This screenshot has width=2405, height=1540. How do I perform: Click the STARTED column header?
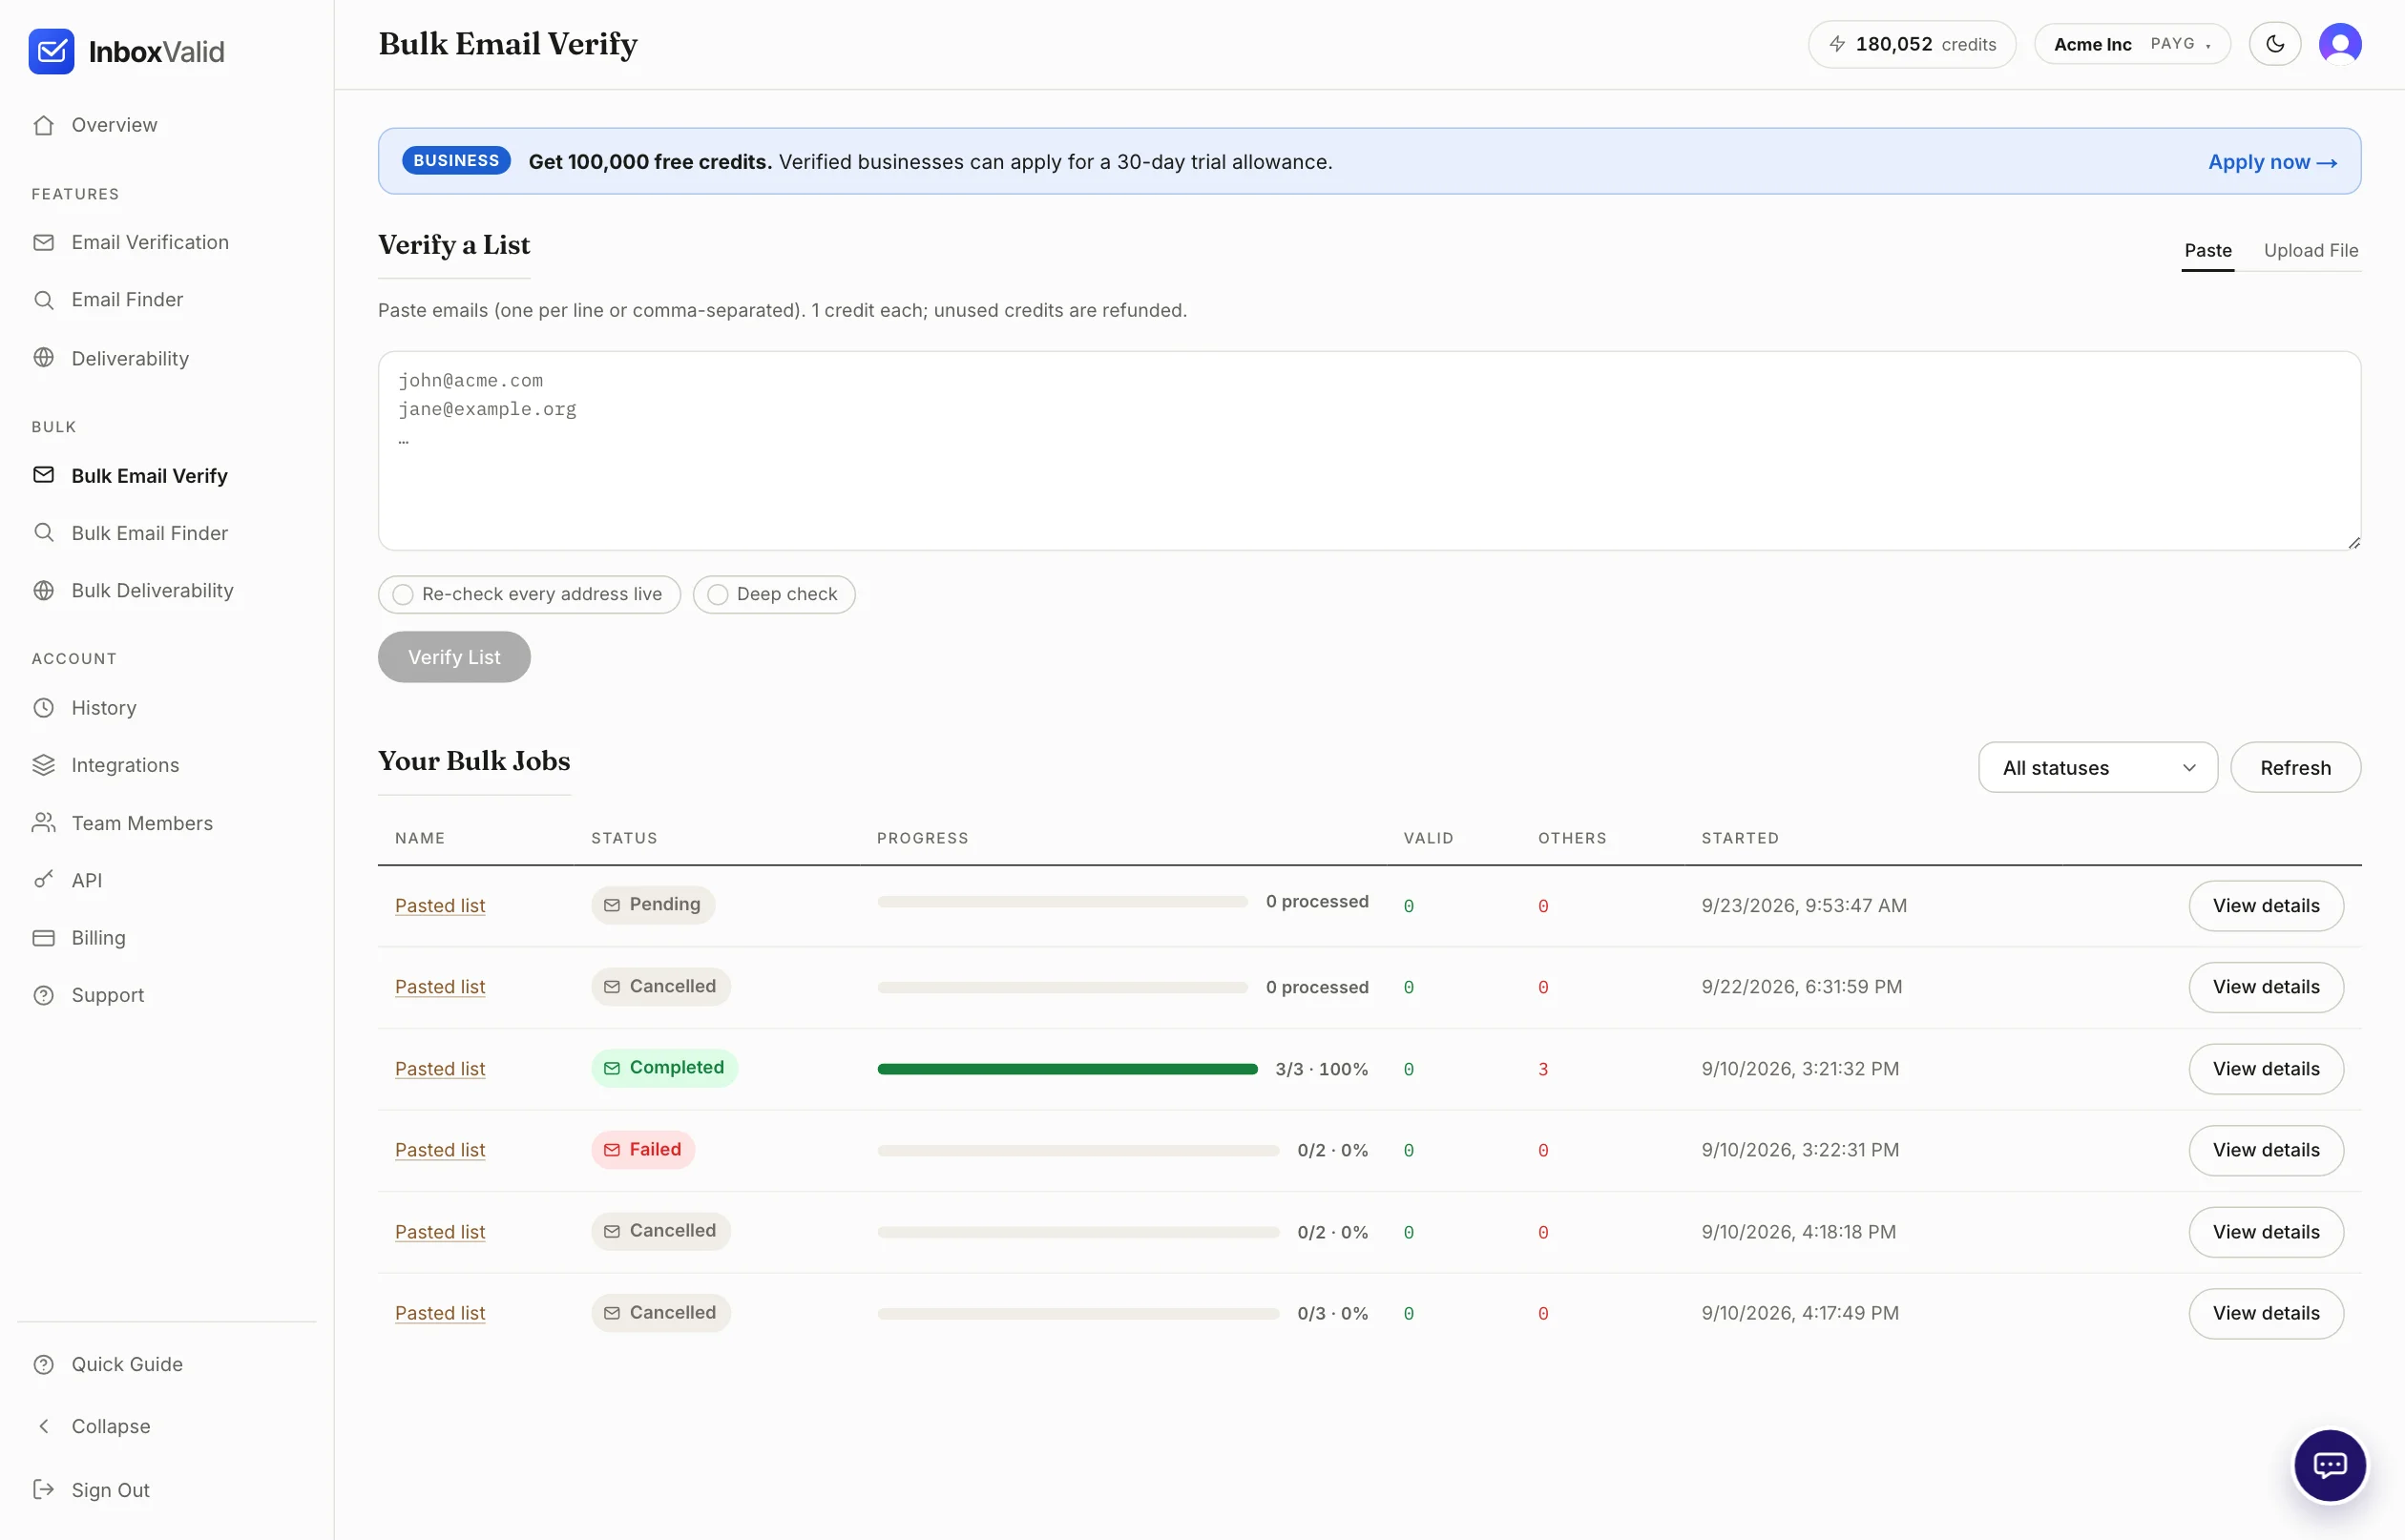coord(1740,838)
